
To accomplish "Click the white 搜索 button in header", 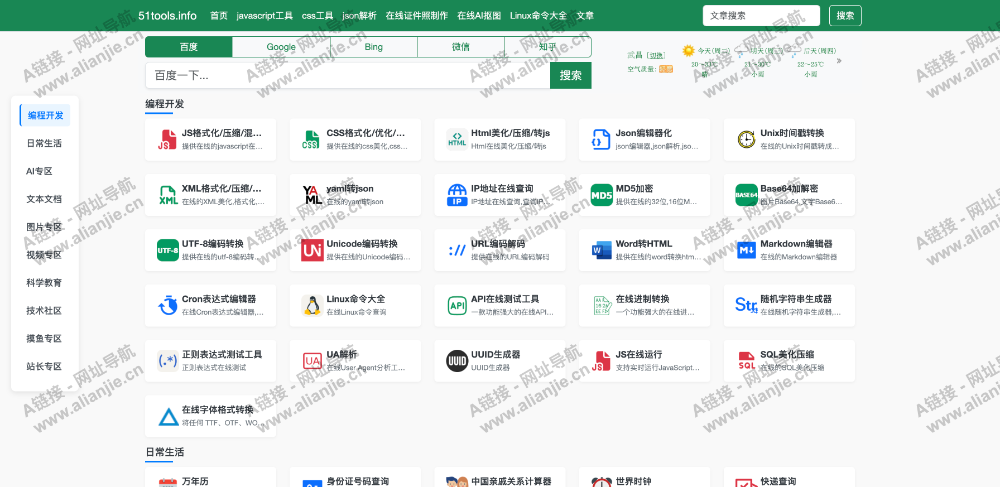I will tap(845, 15).
